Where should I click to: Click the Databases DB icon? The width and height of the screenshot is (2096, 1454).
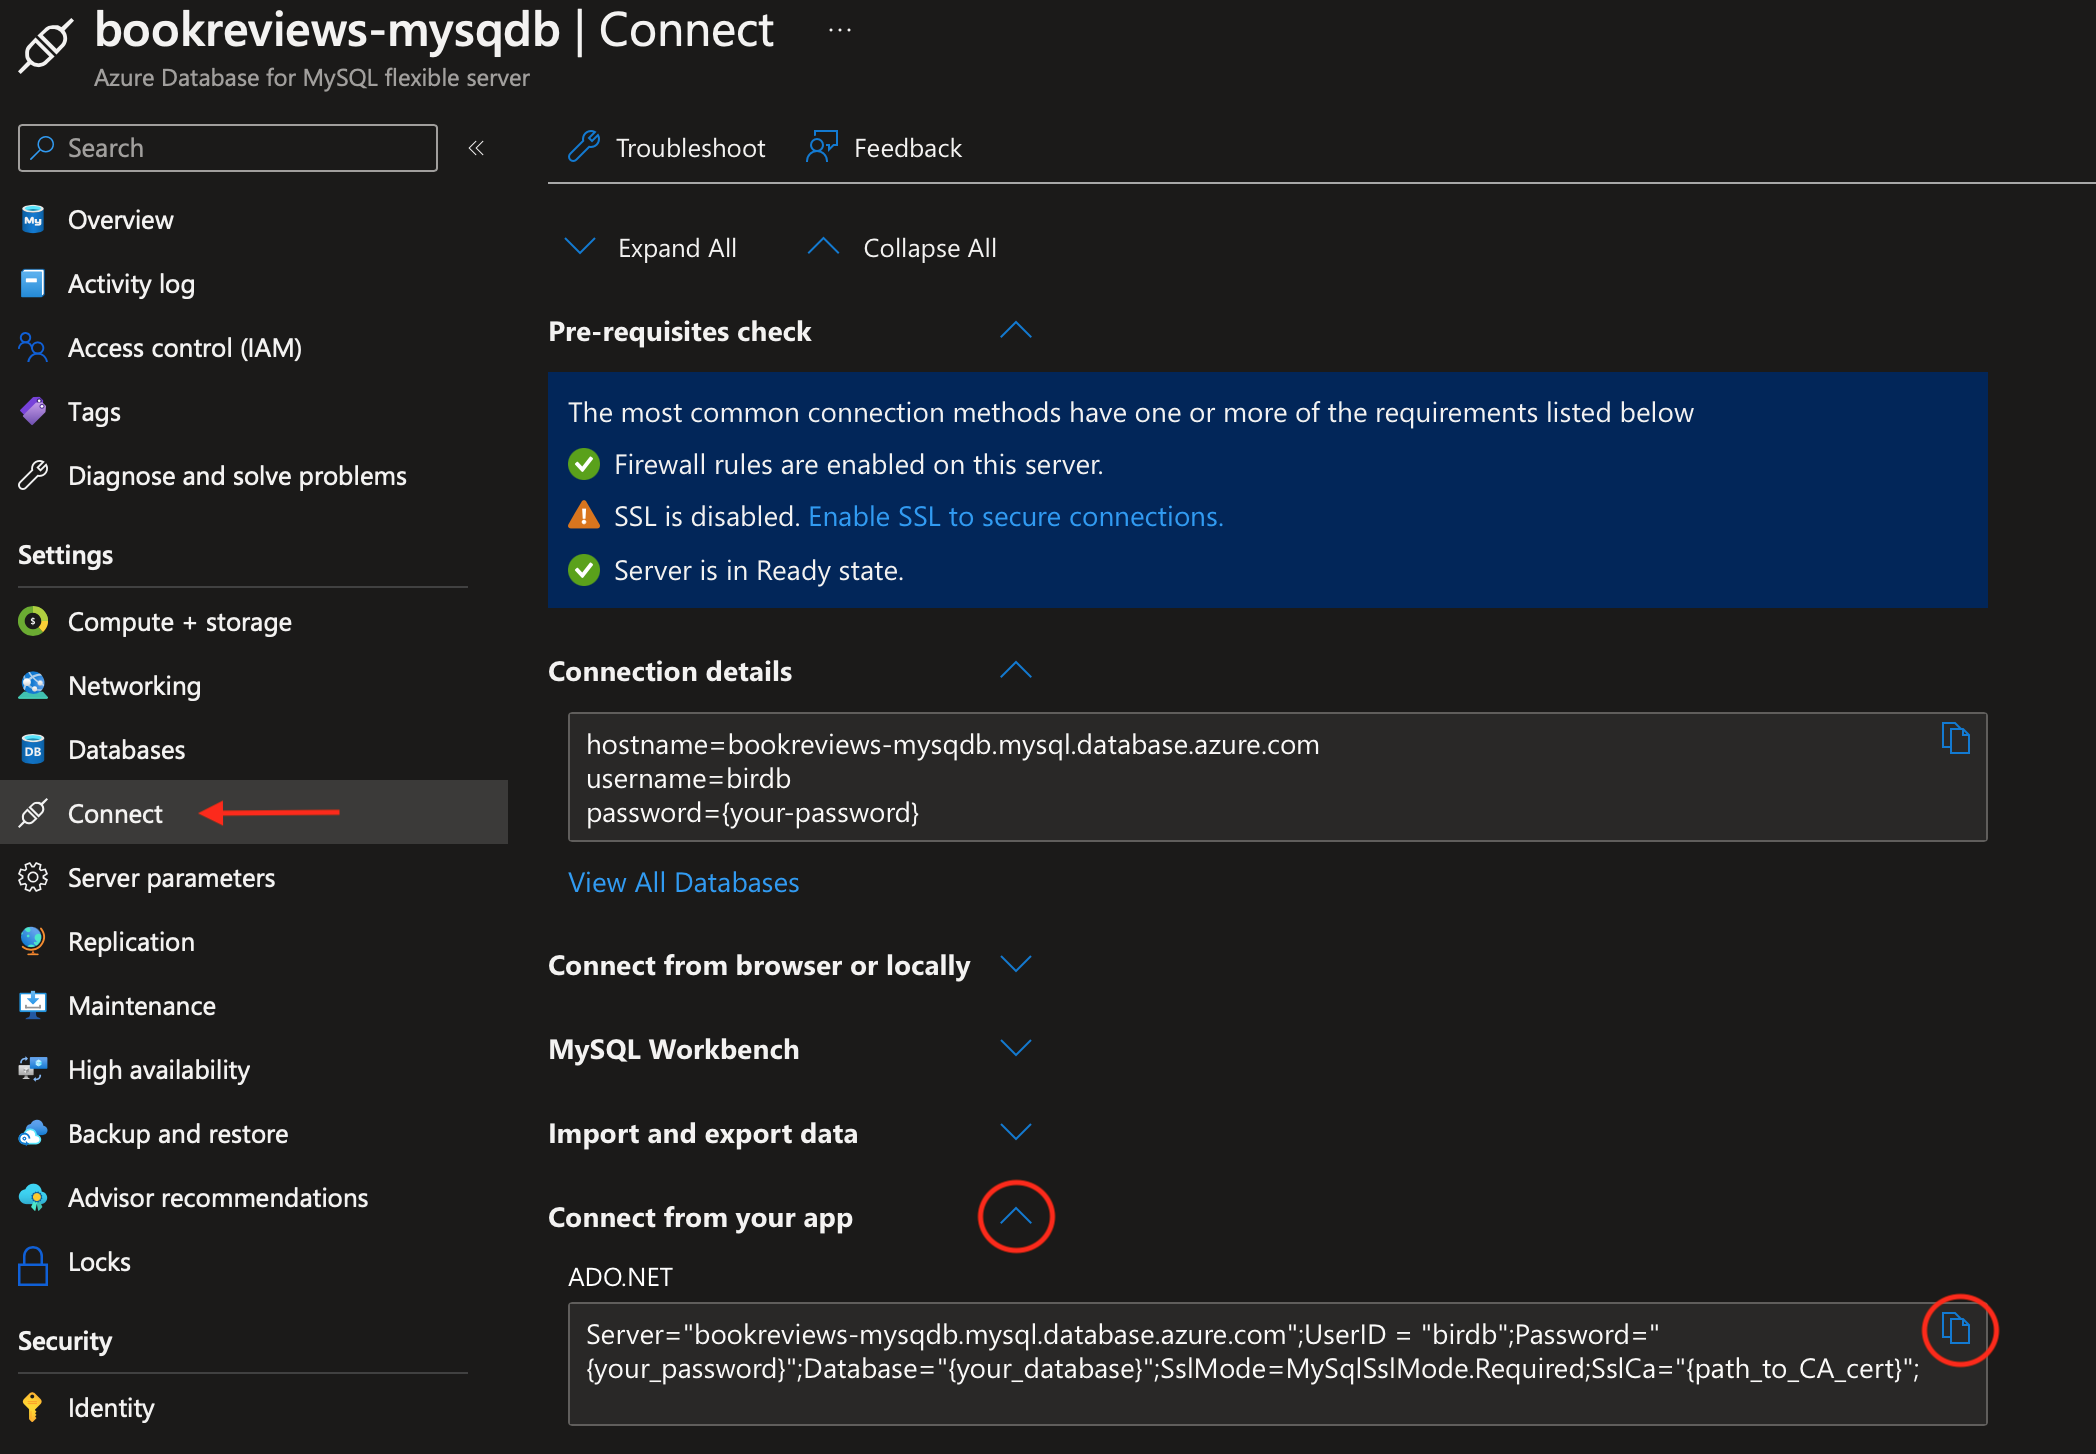[33, 749]
